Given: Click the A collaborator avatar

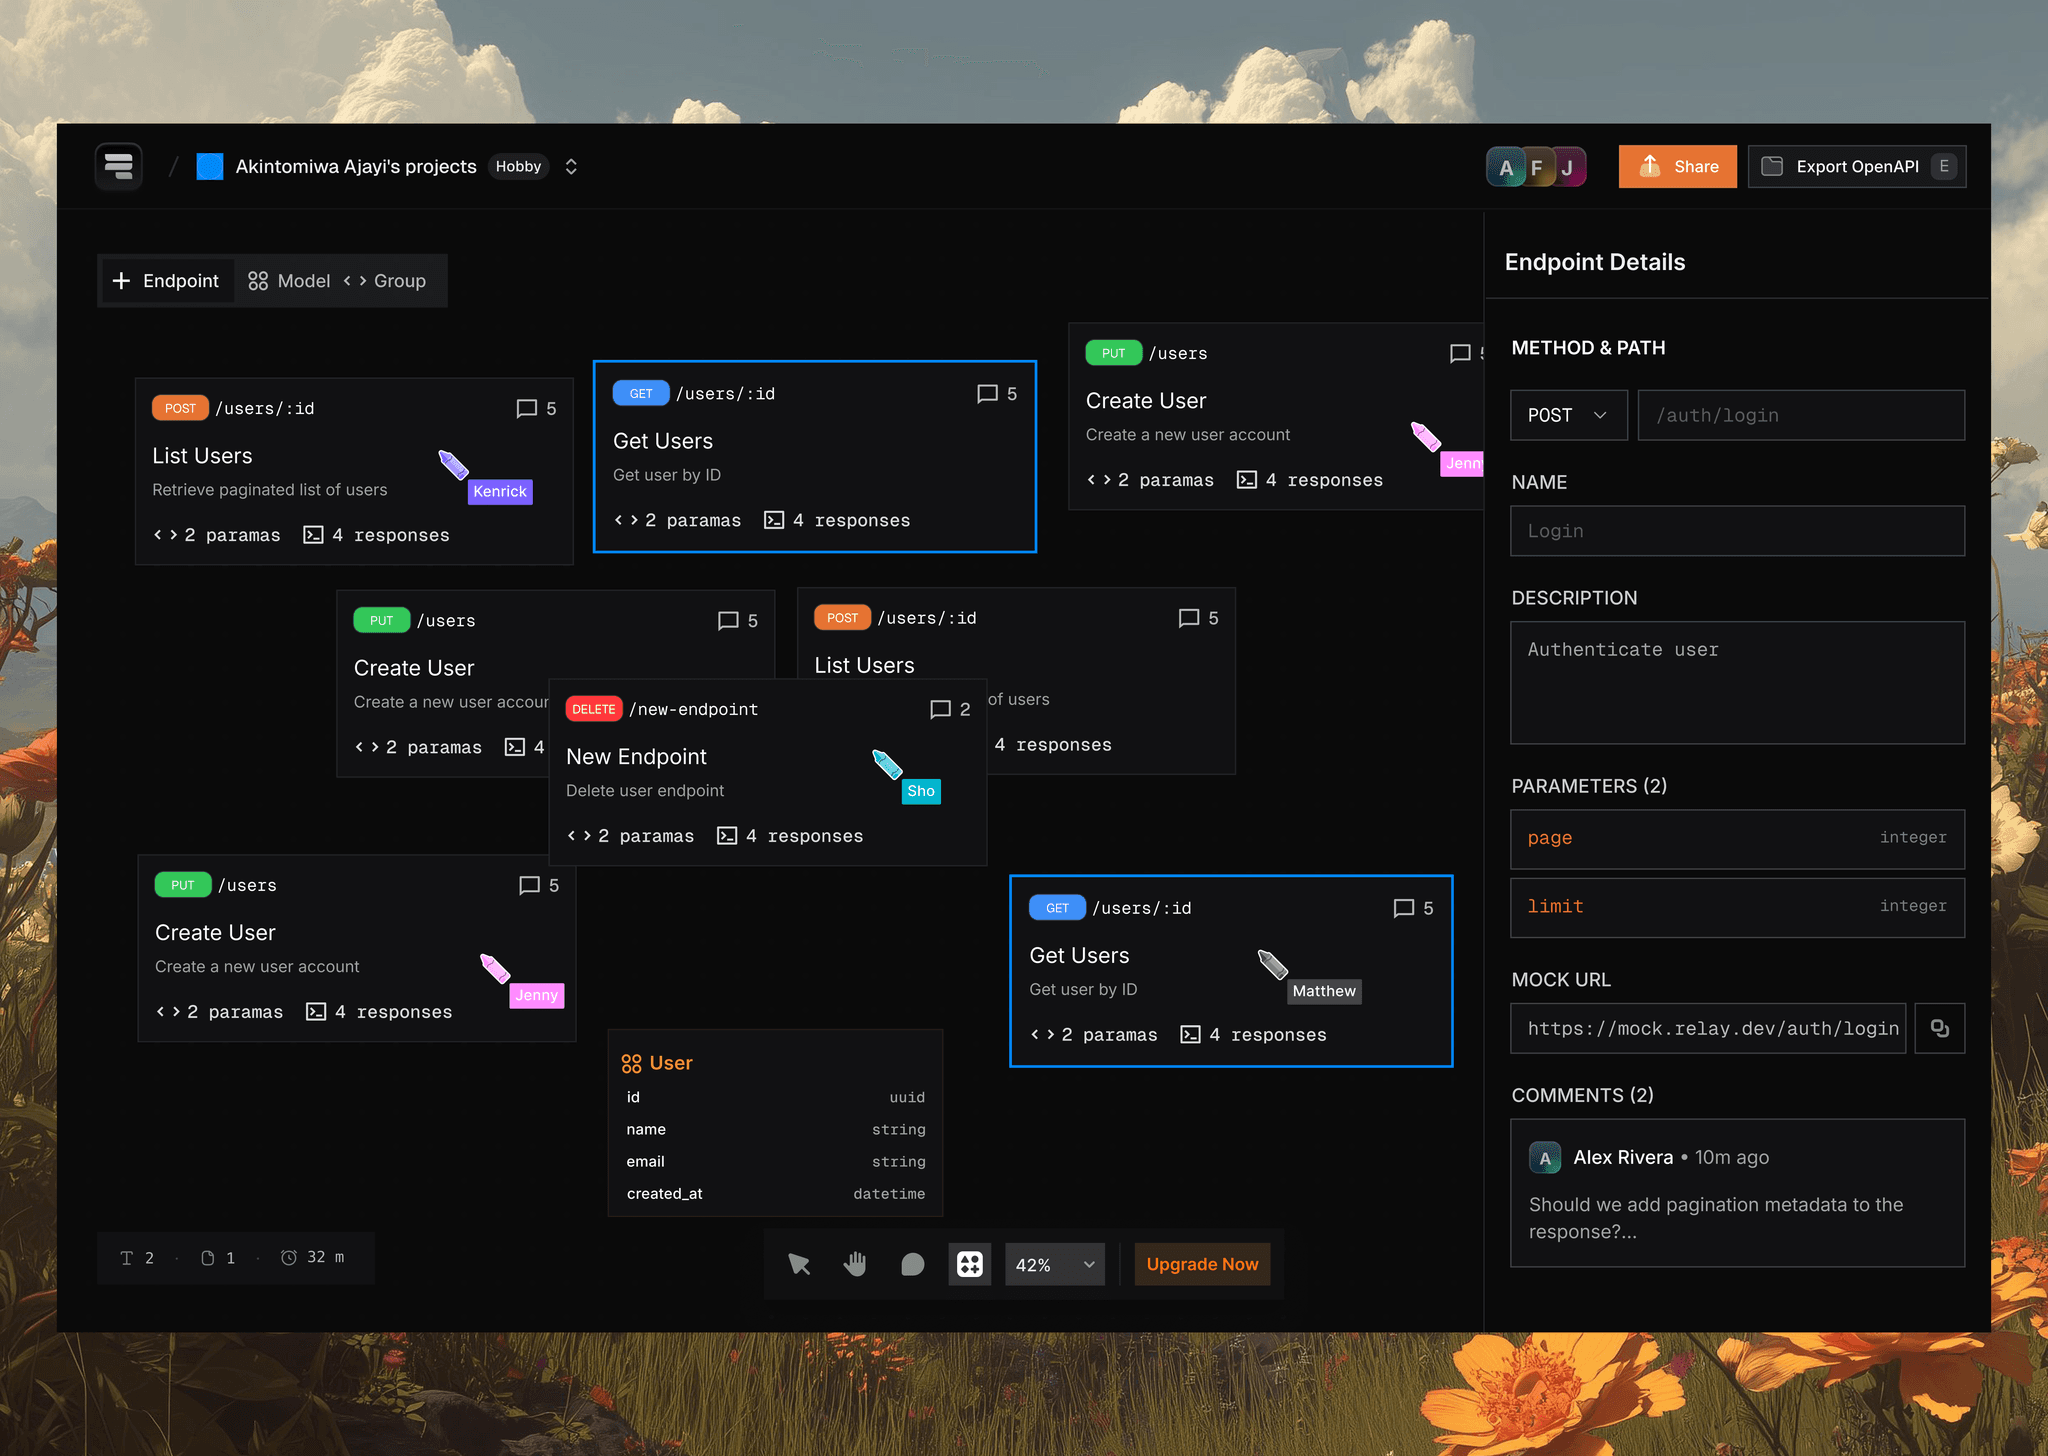Looking at the screenshot, I should [x=1505, y=167].
